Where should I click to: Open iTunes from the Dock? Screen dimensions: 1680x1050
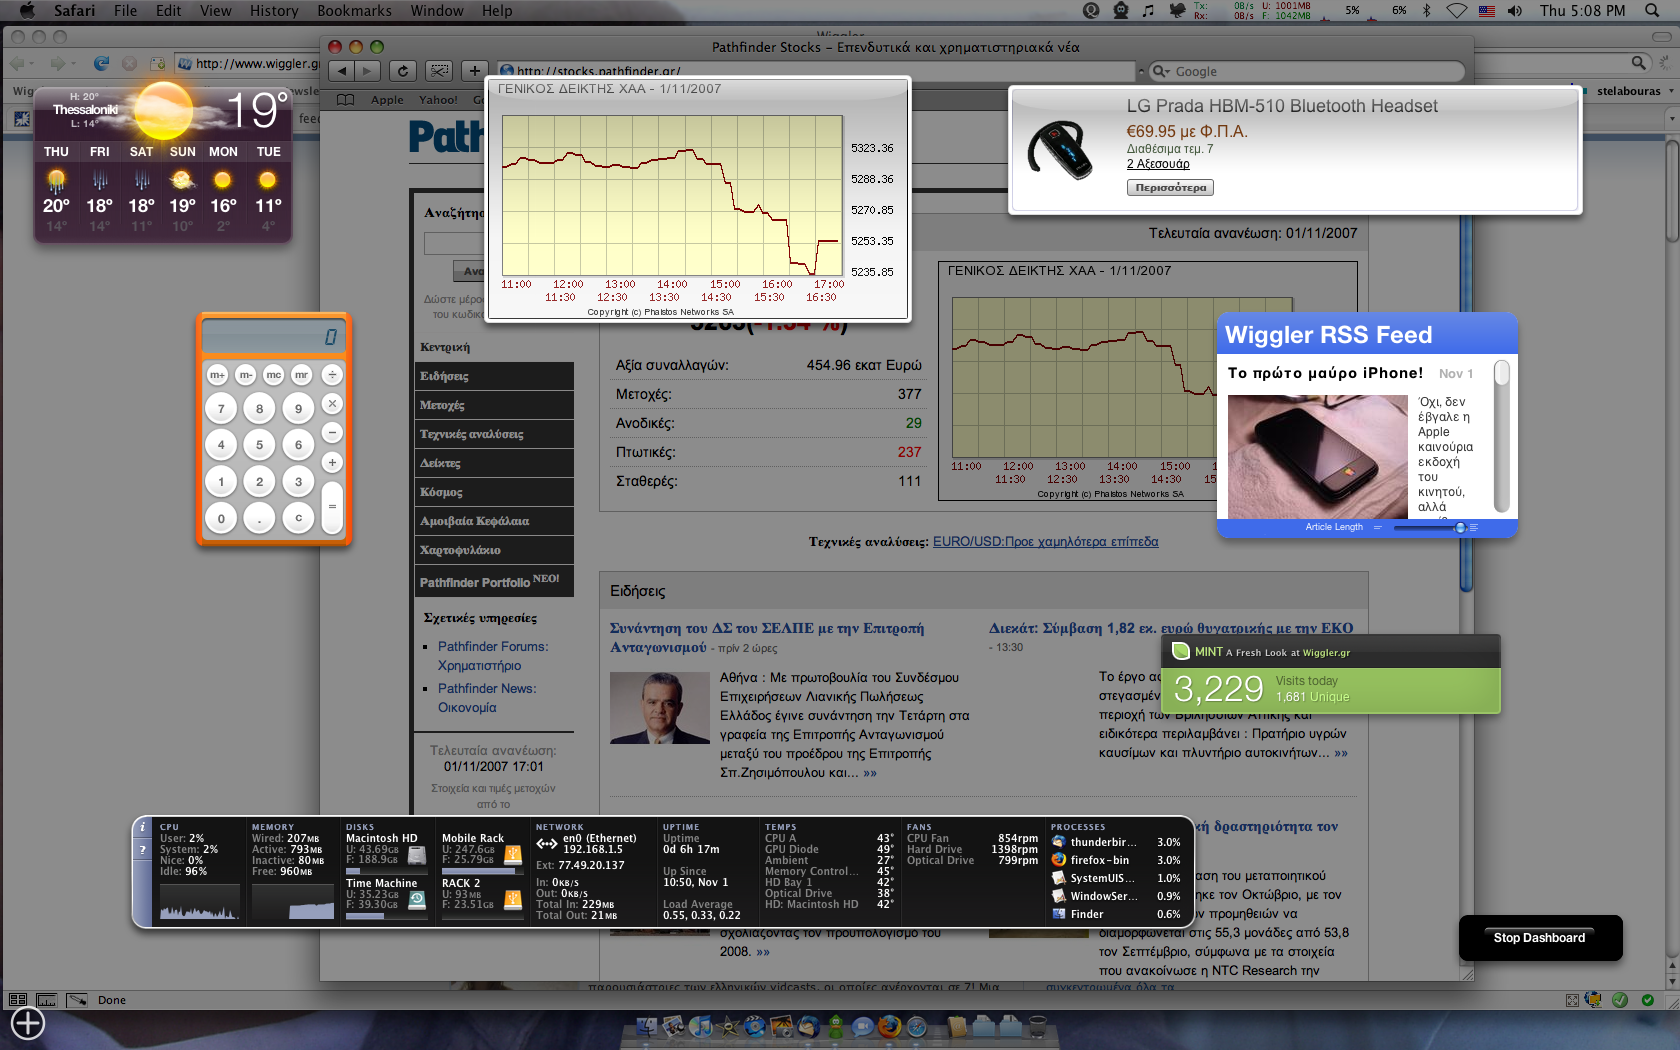click(x=701, y=1027)
